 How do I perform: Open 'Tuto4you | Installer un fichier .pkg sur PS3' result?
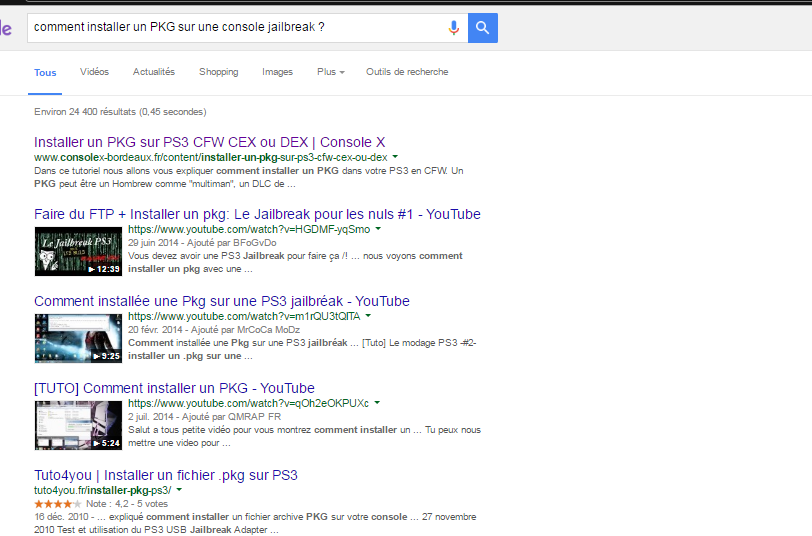click(x=166, y=475)
